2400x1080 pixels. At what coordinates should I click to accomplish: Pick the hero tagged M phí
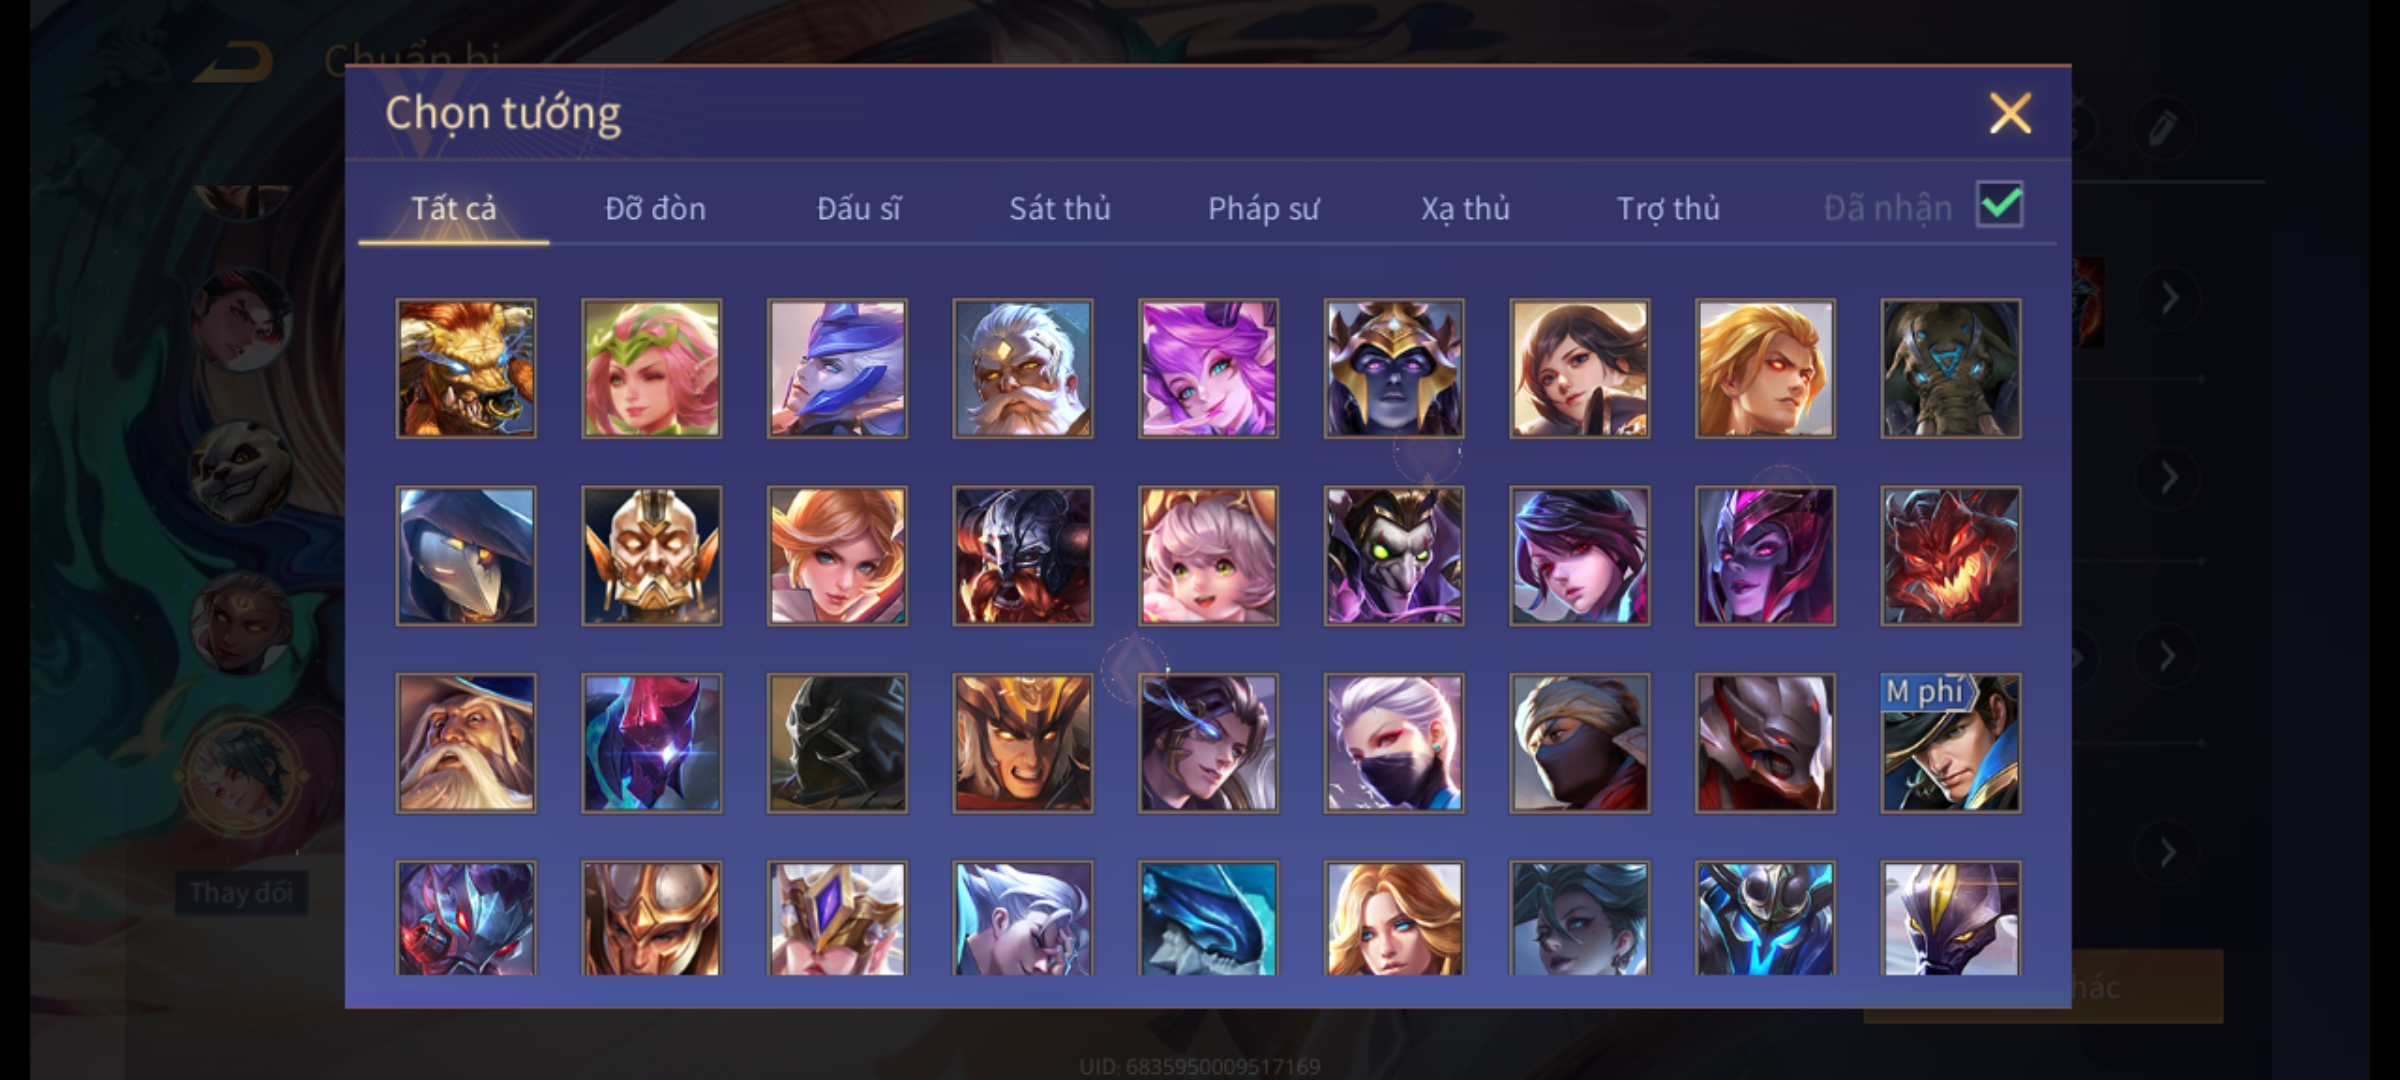(x=1951, y=743)
